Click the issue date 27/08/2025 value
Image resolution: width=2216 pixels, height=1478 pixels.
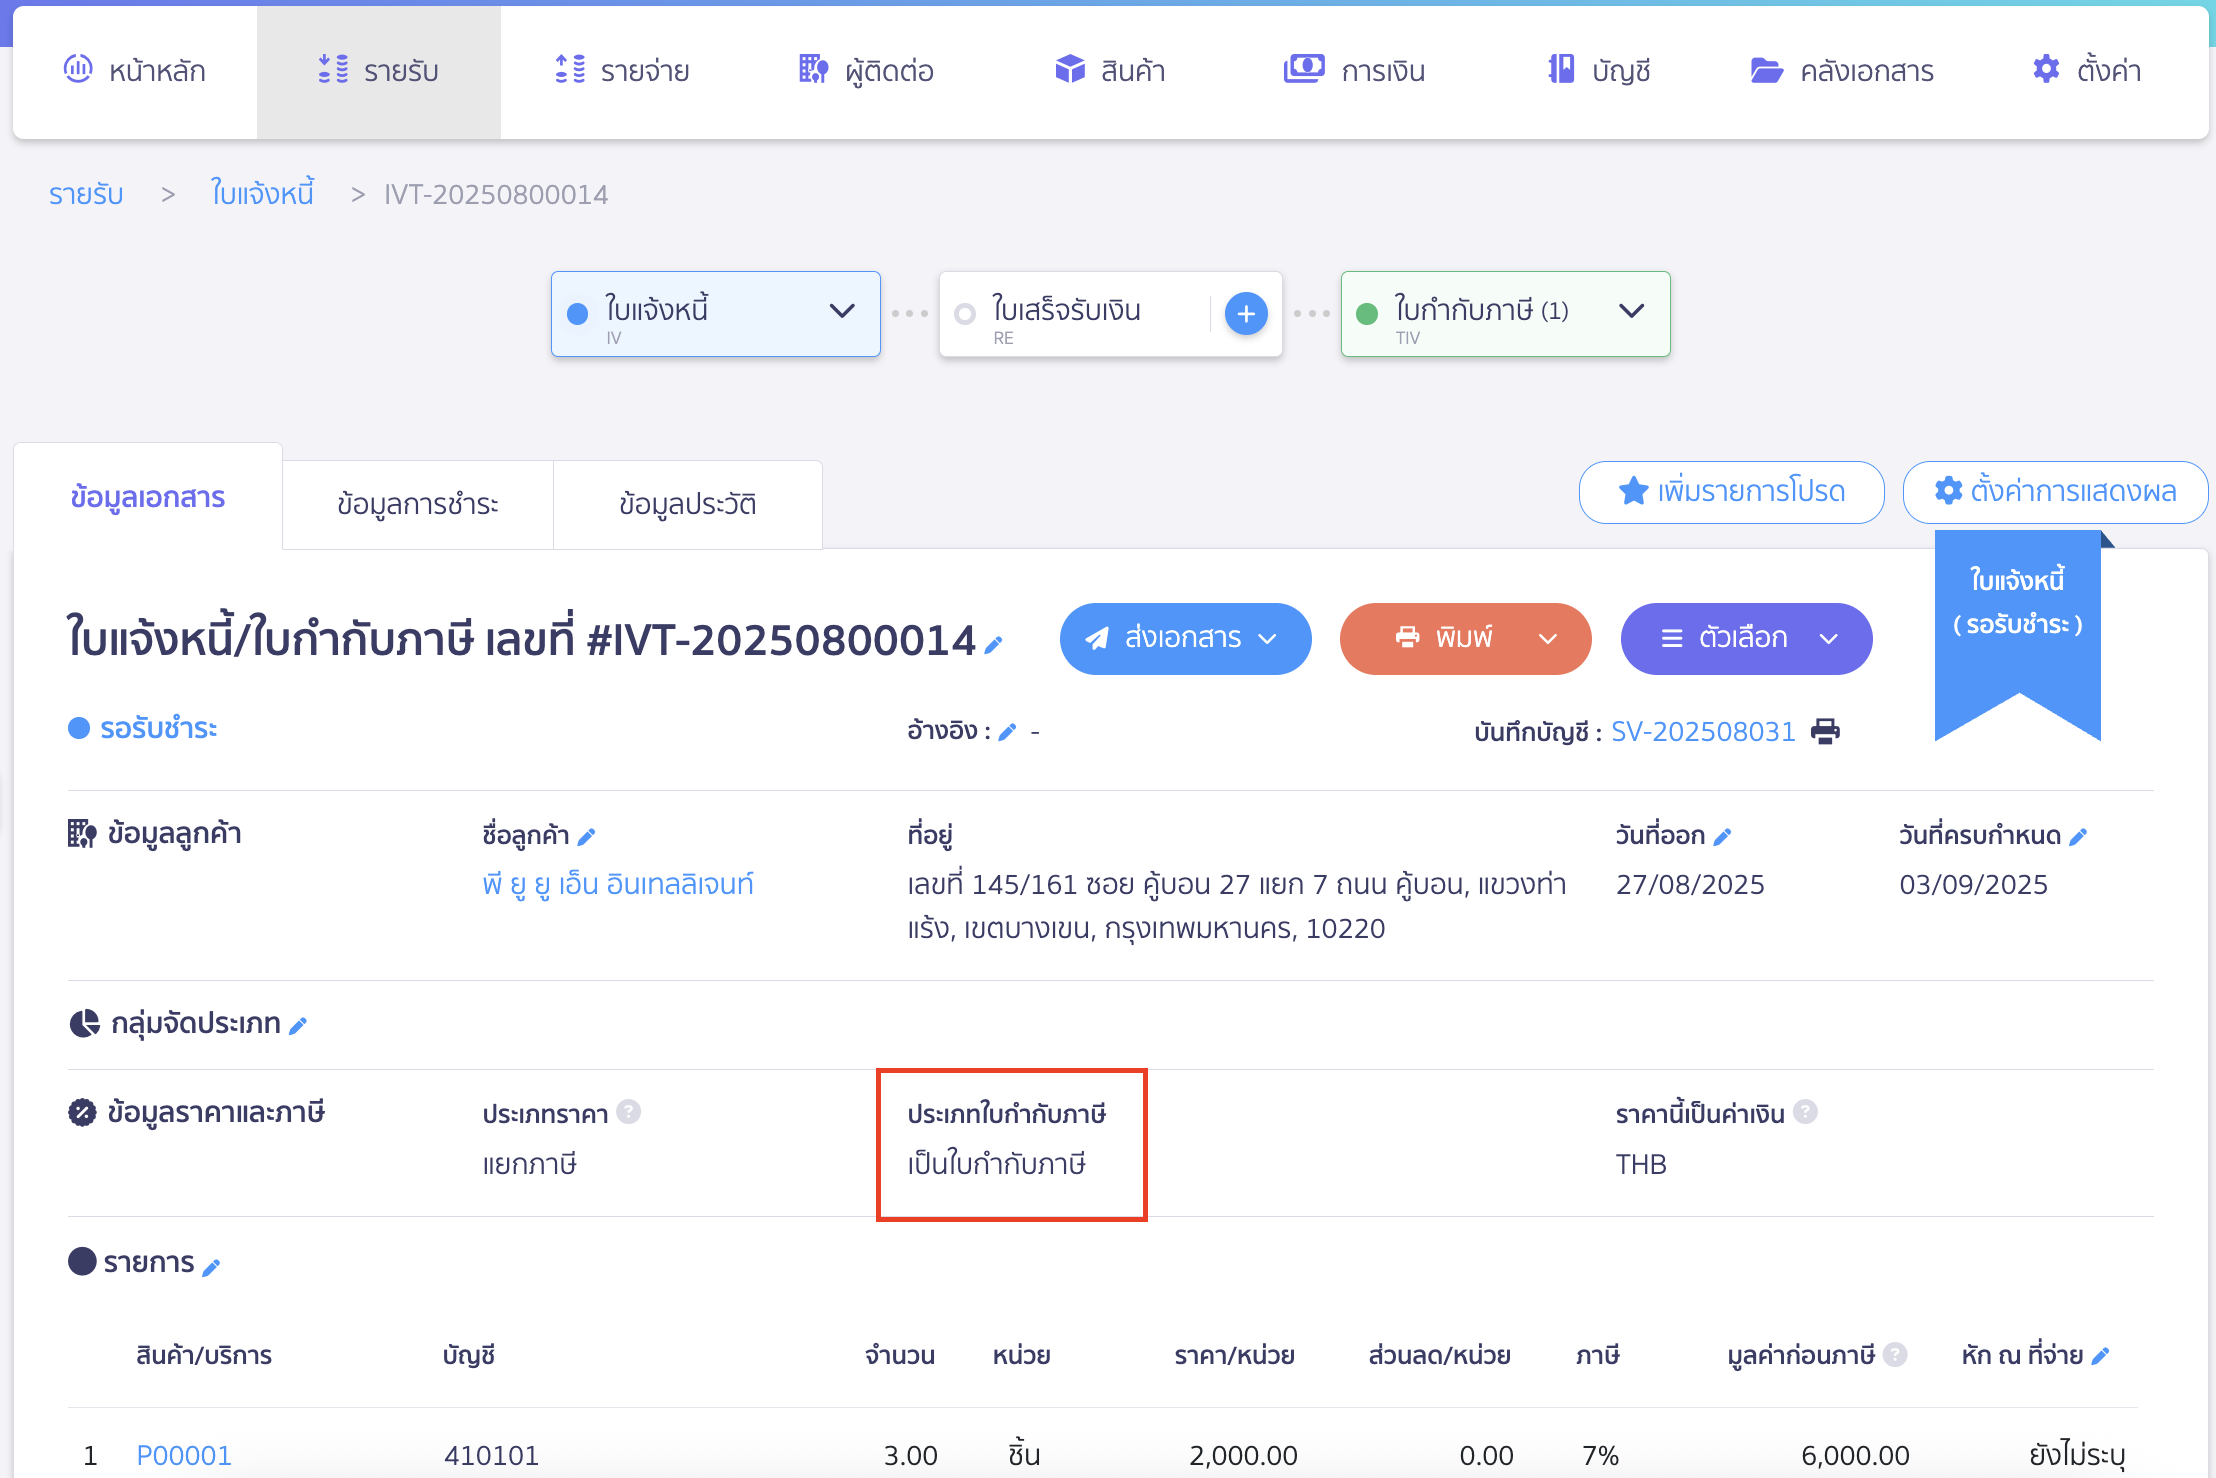tap(1690, 885)
